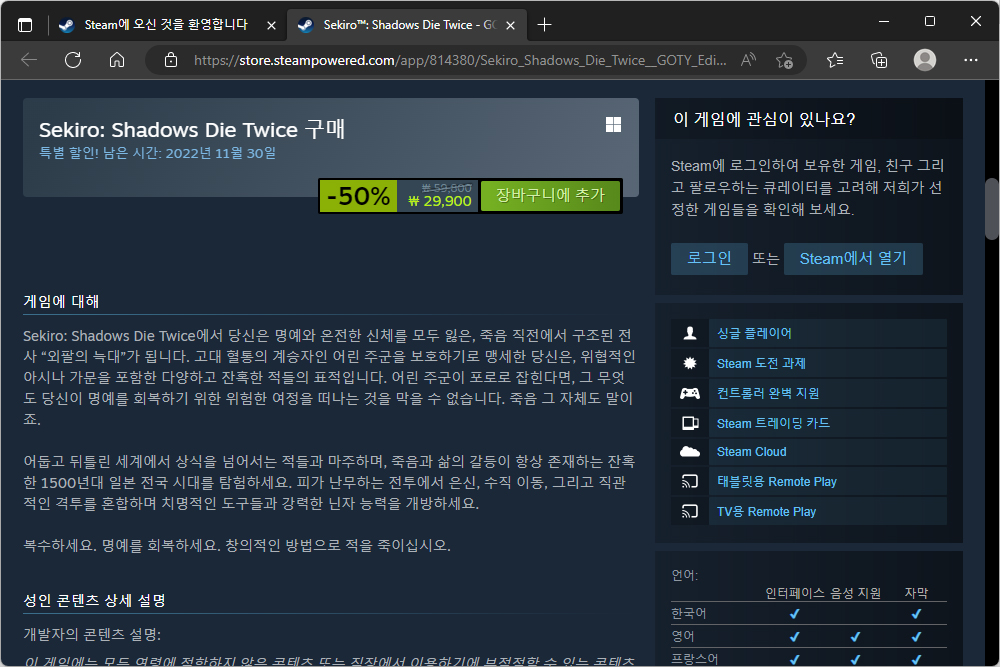The image size is (1000, 667).
Task: Add Sekiro to cart with 장바구니에 추가
Action: pyautogui.click(x=550, y=195)
